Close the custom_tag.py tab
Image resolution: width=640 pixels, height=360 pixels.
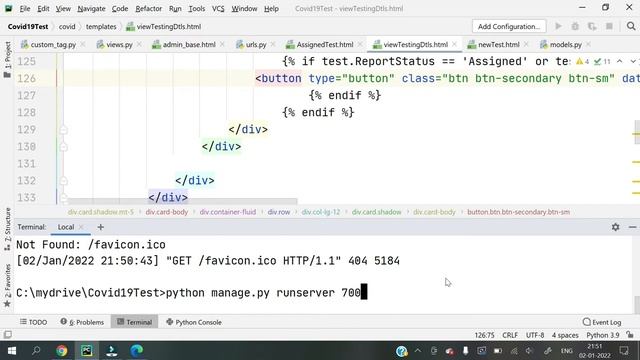83,44
